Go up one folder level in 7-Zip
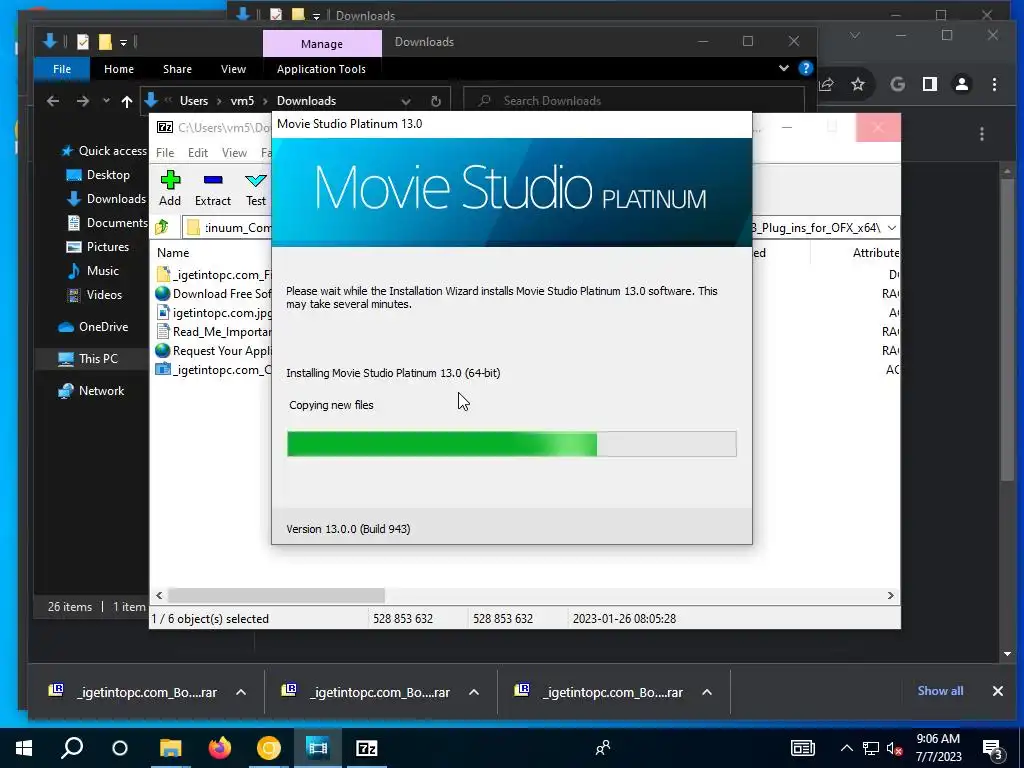The image size is (1024, 768). (x=162, y=227)
